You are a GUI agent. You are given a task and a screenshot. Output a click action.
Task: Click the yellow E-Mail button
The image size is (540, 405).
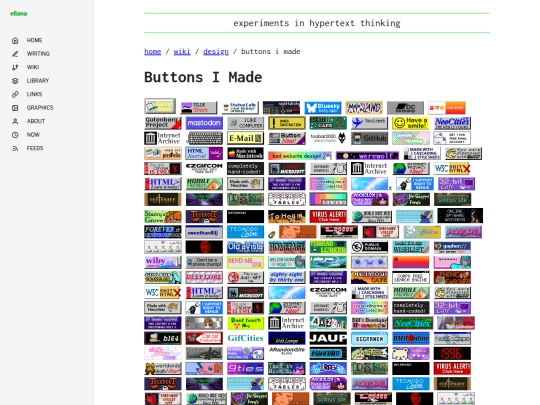pos(246,138)
